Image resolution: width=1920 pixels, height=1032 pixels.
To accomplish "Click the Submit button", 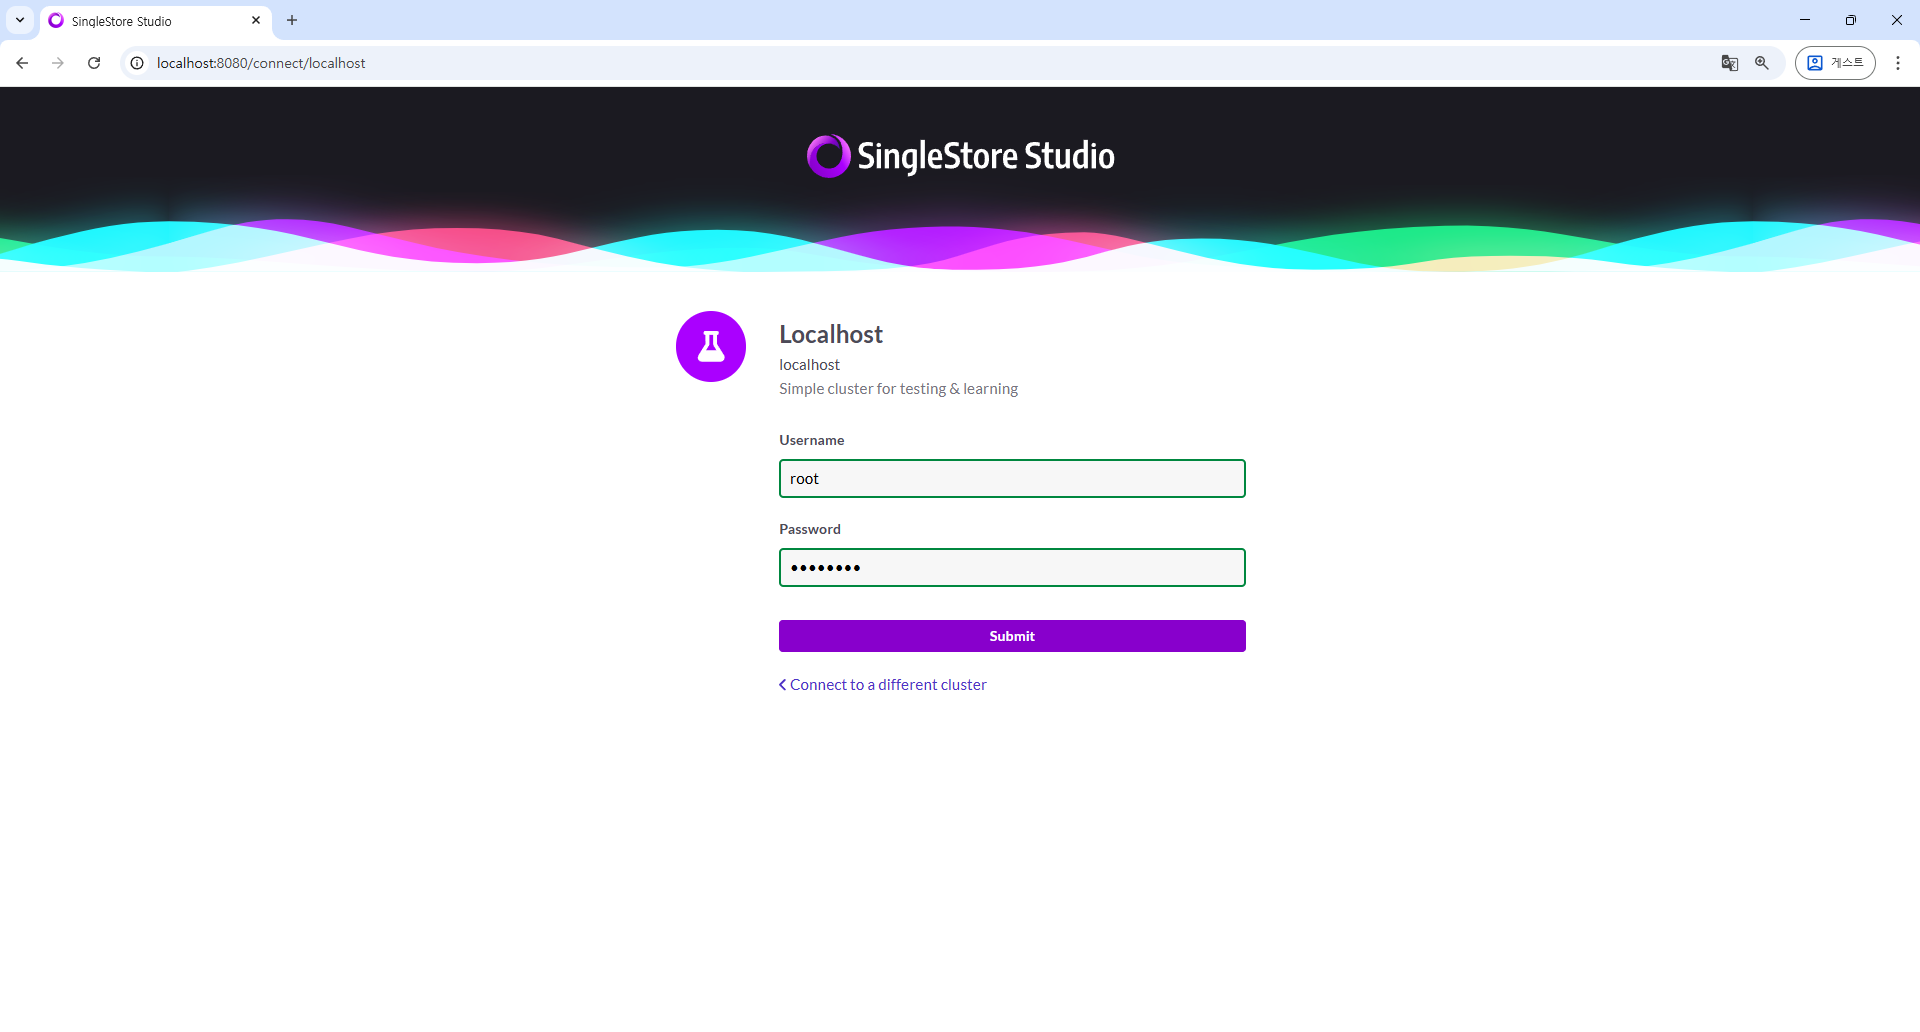I will pos(1012,636).
